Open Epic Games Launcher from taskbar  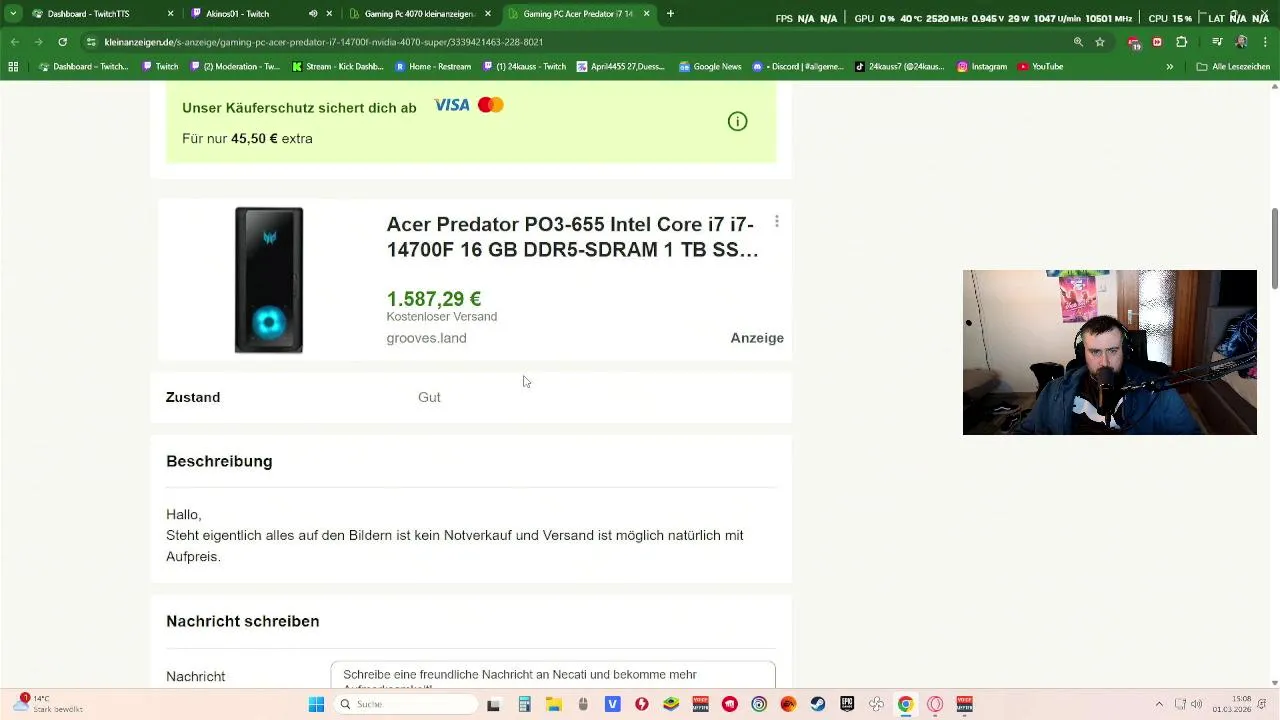[847, 705]
